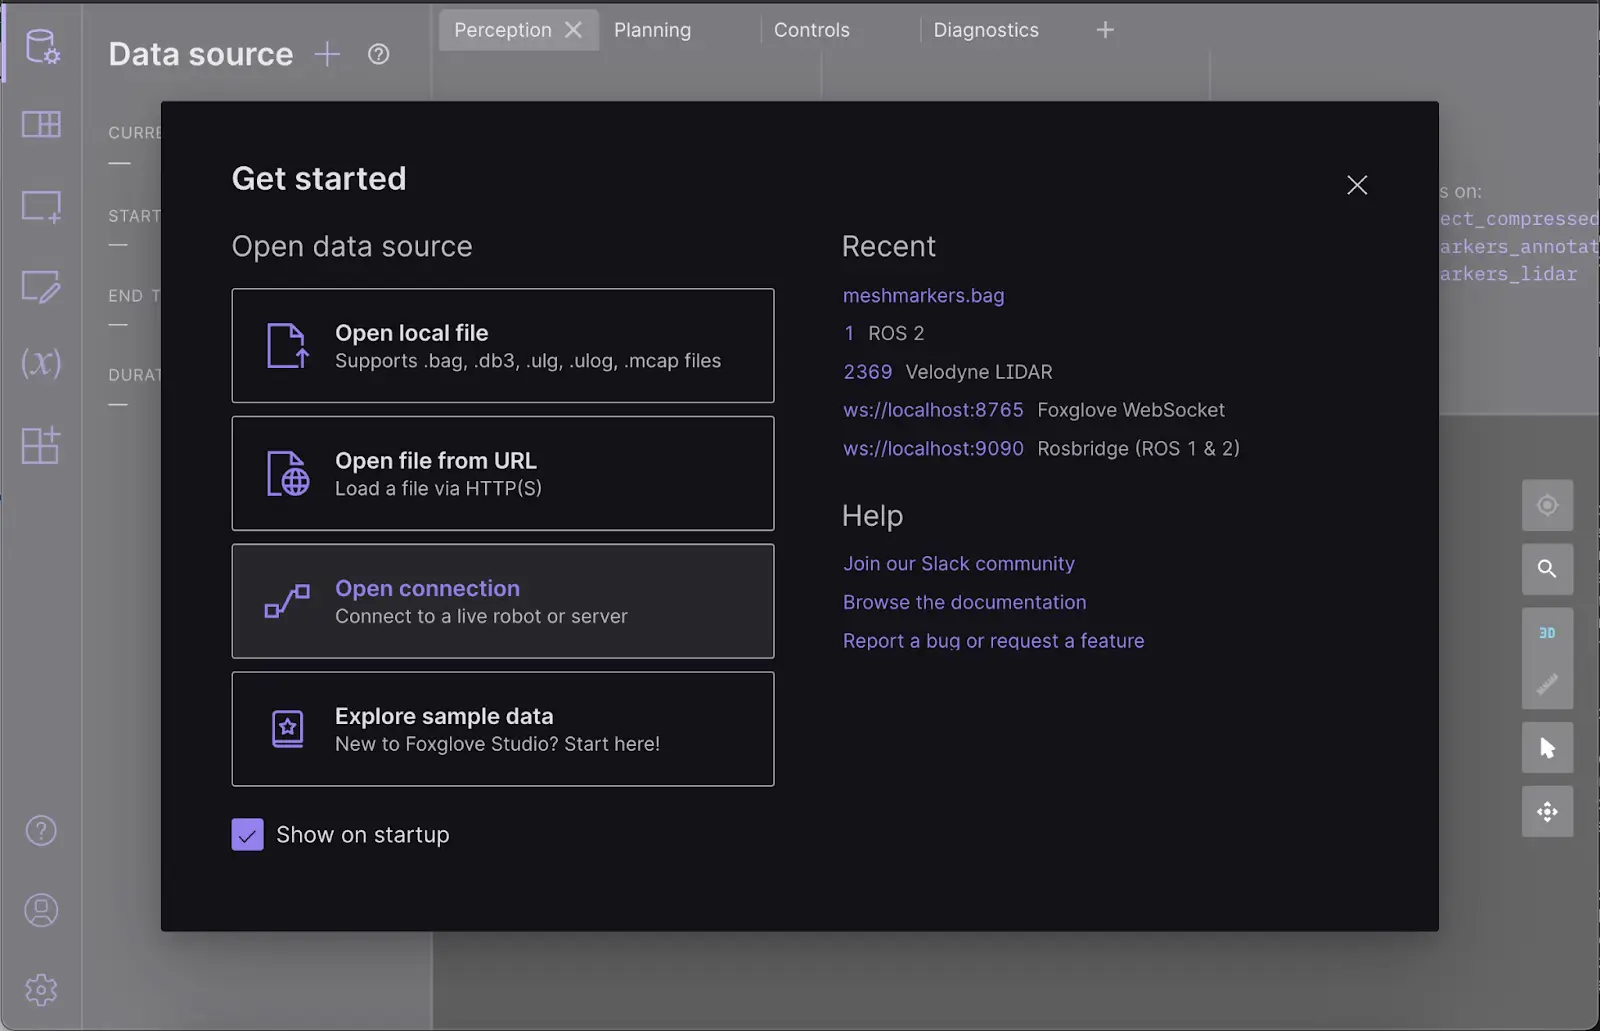
Task: Select the Extensions icon in the sidebar
Action: click(x=40, y=446)
